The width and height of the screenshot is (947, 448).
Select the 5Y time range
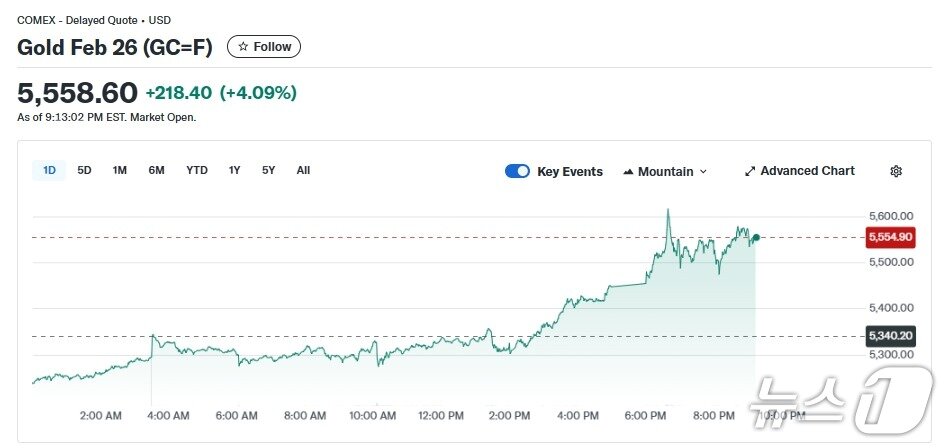point(269,170)
